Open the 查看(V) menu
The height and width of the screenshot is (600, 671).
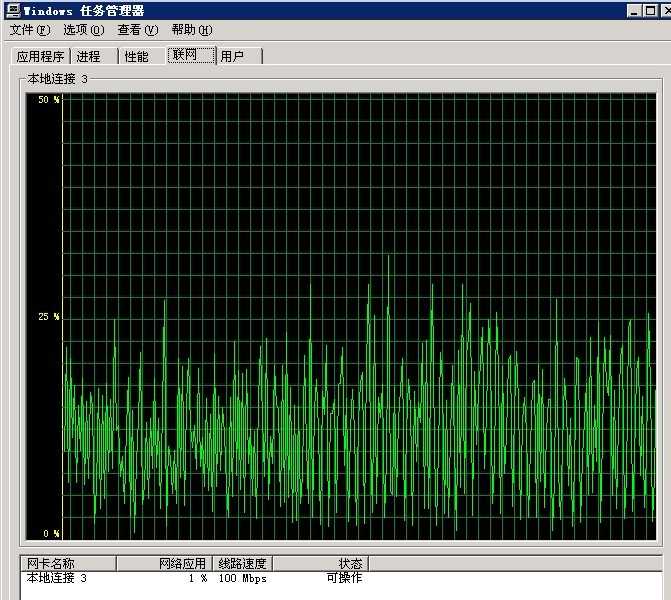coord(138,30)
